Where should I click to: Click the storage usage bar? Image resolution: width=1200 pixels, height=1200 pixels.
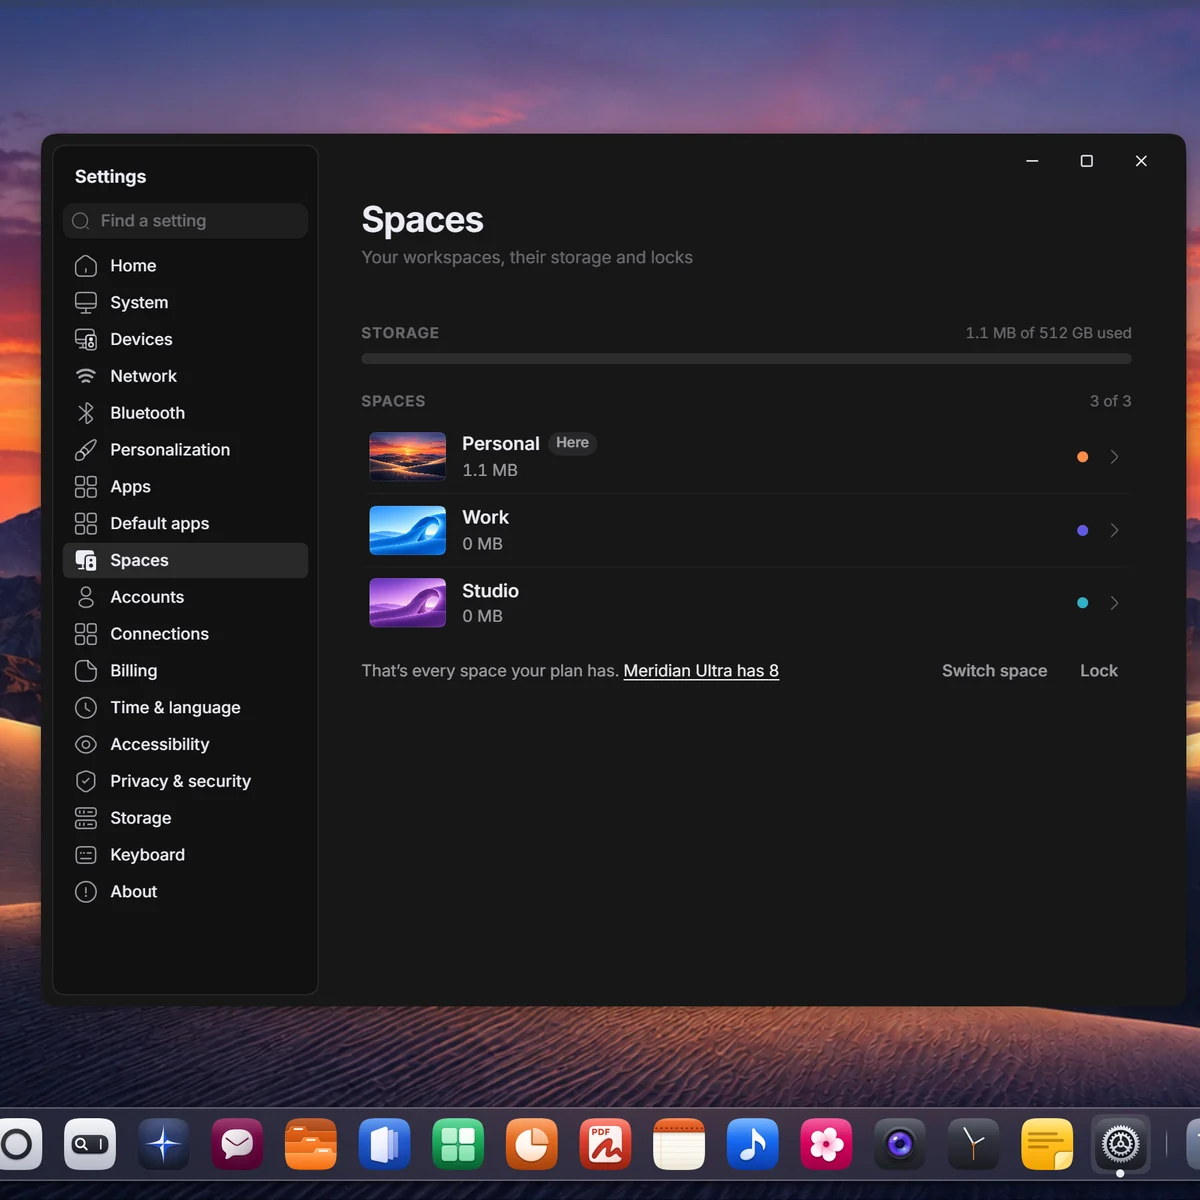[746, 359]
